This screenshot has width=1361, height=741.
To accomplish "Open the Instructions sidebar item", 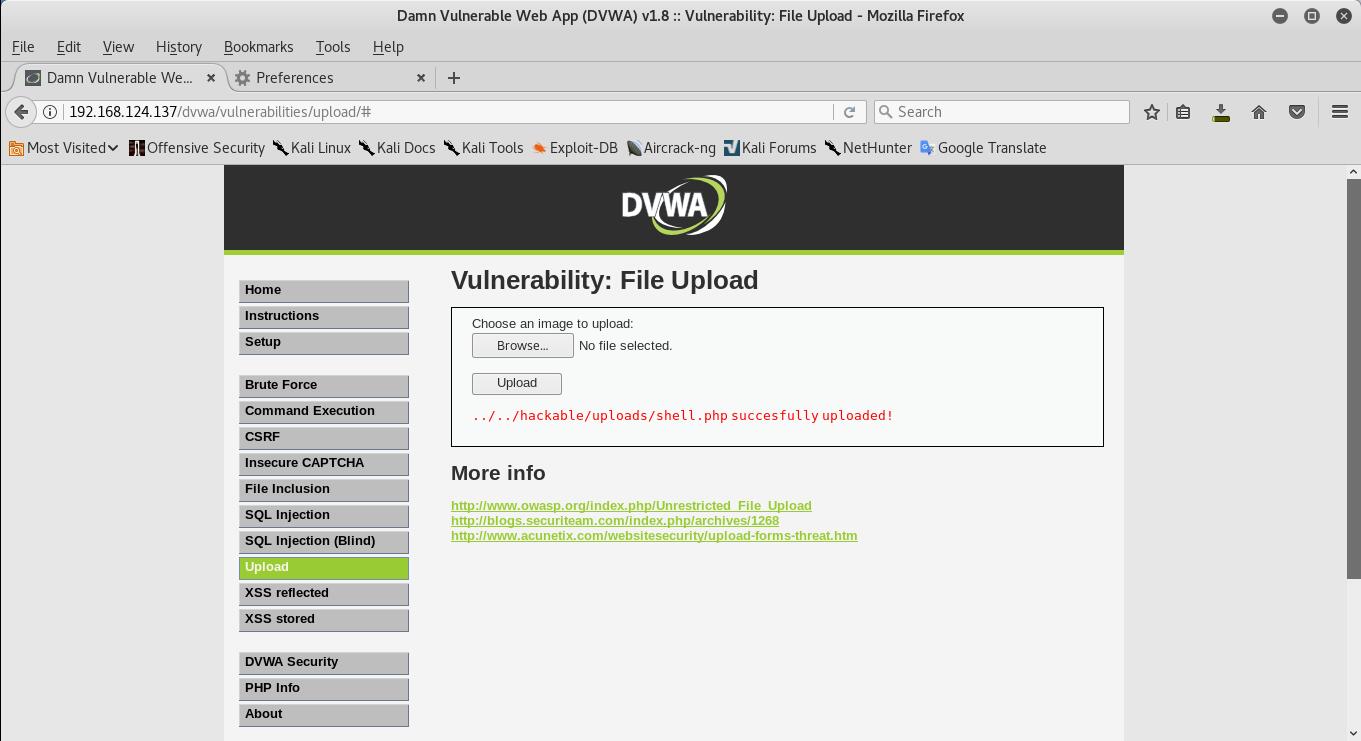I will click(x=324, y=317).
